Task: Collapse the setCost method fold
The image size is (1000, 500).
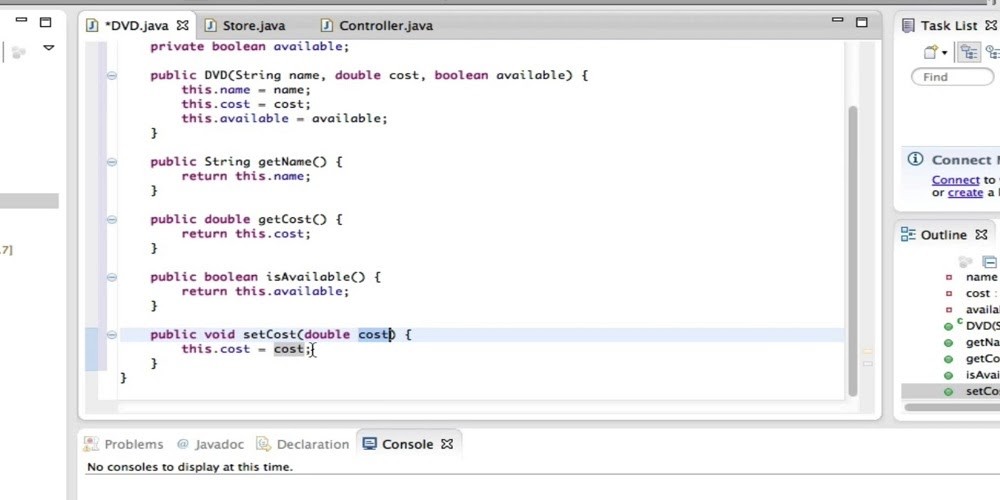Action: (x=111, y=335)
